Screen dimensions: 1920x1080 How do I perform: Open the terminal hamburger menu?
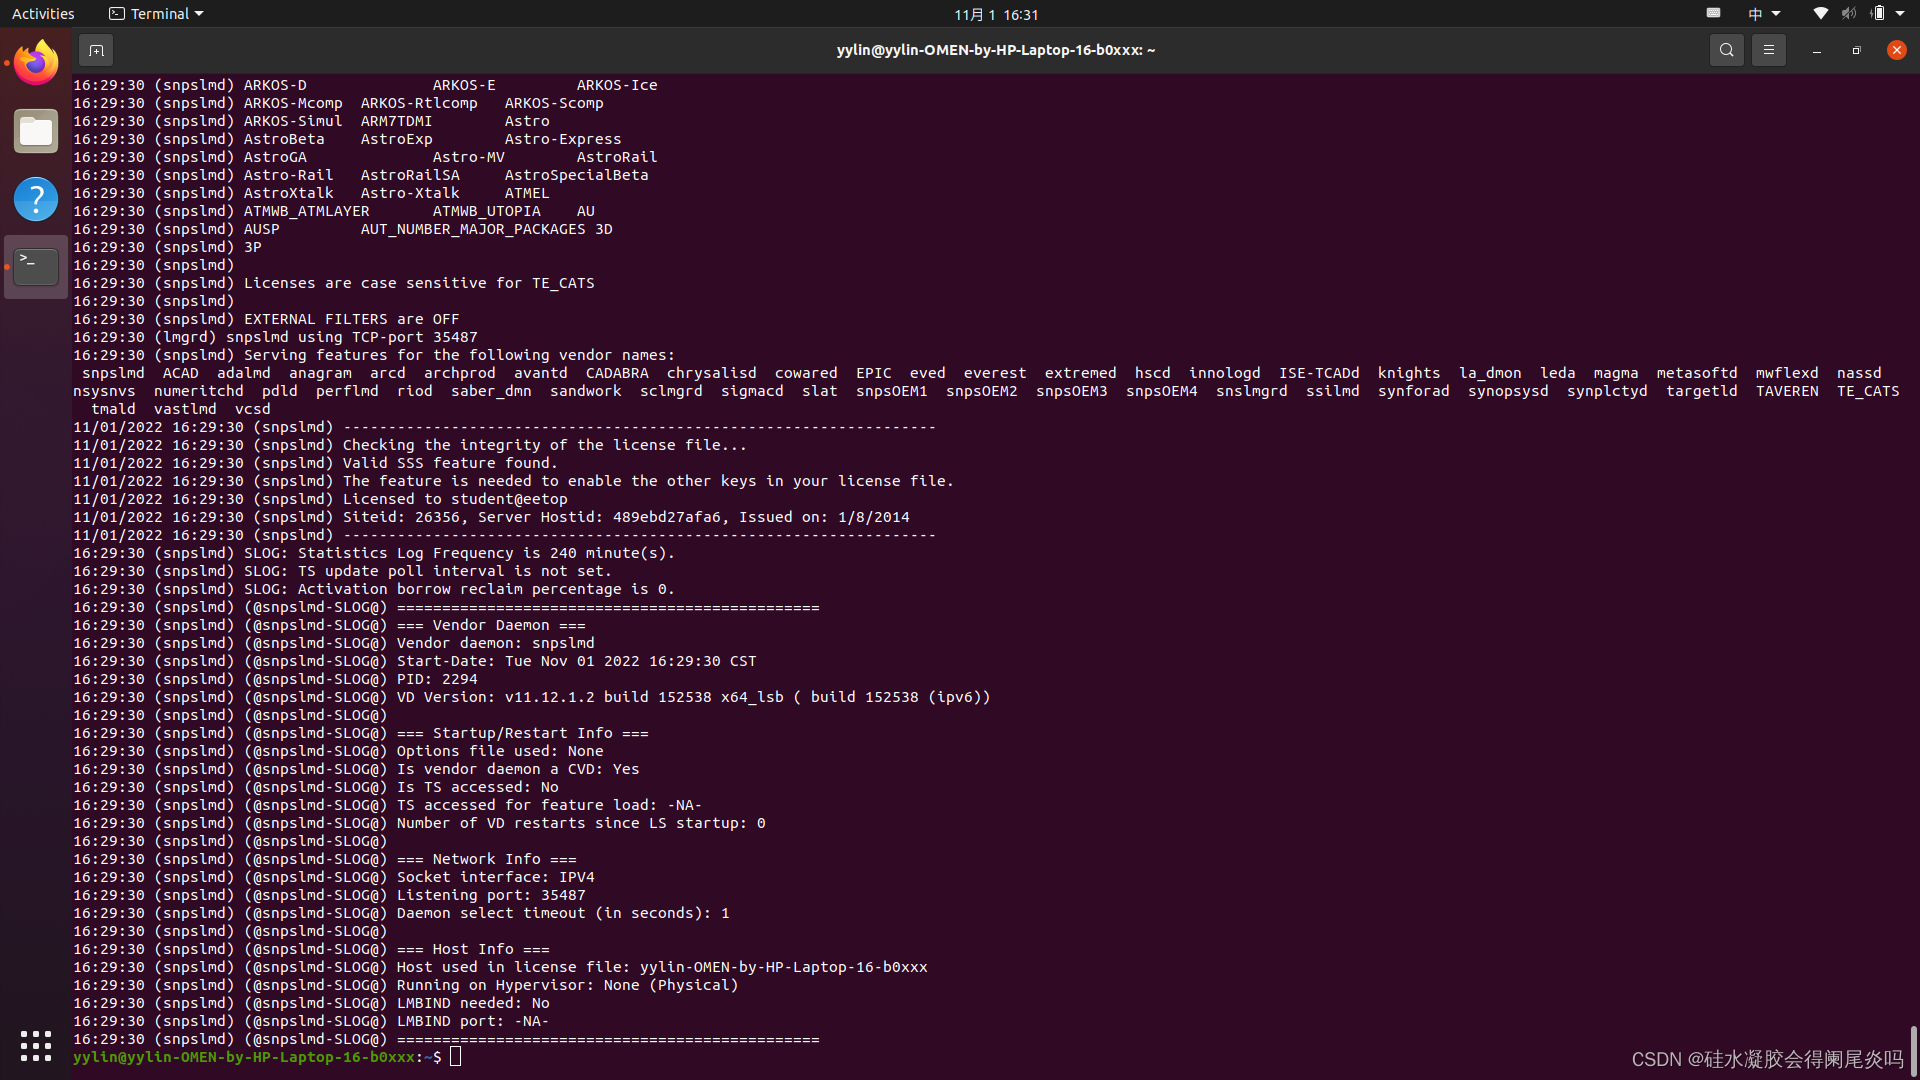point(1768,50)
